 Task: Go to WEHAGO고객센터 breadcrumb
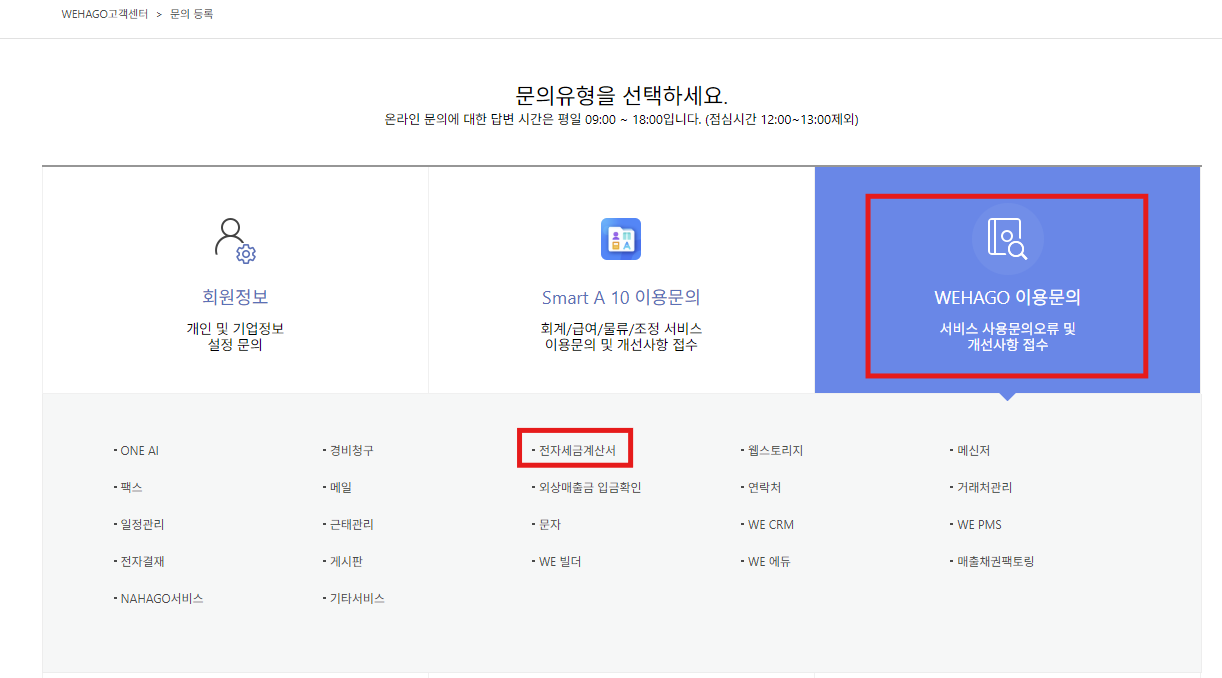[x=105, y=14]
